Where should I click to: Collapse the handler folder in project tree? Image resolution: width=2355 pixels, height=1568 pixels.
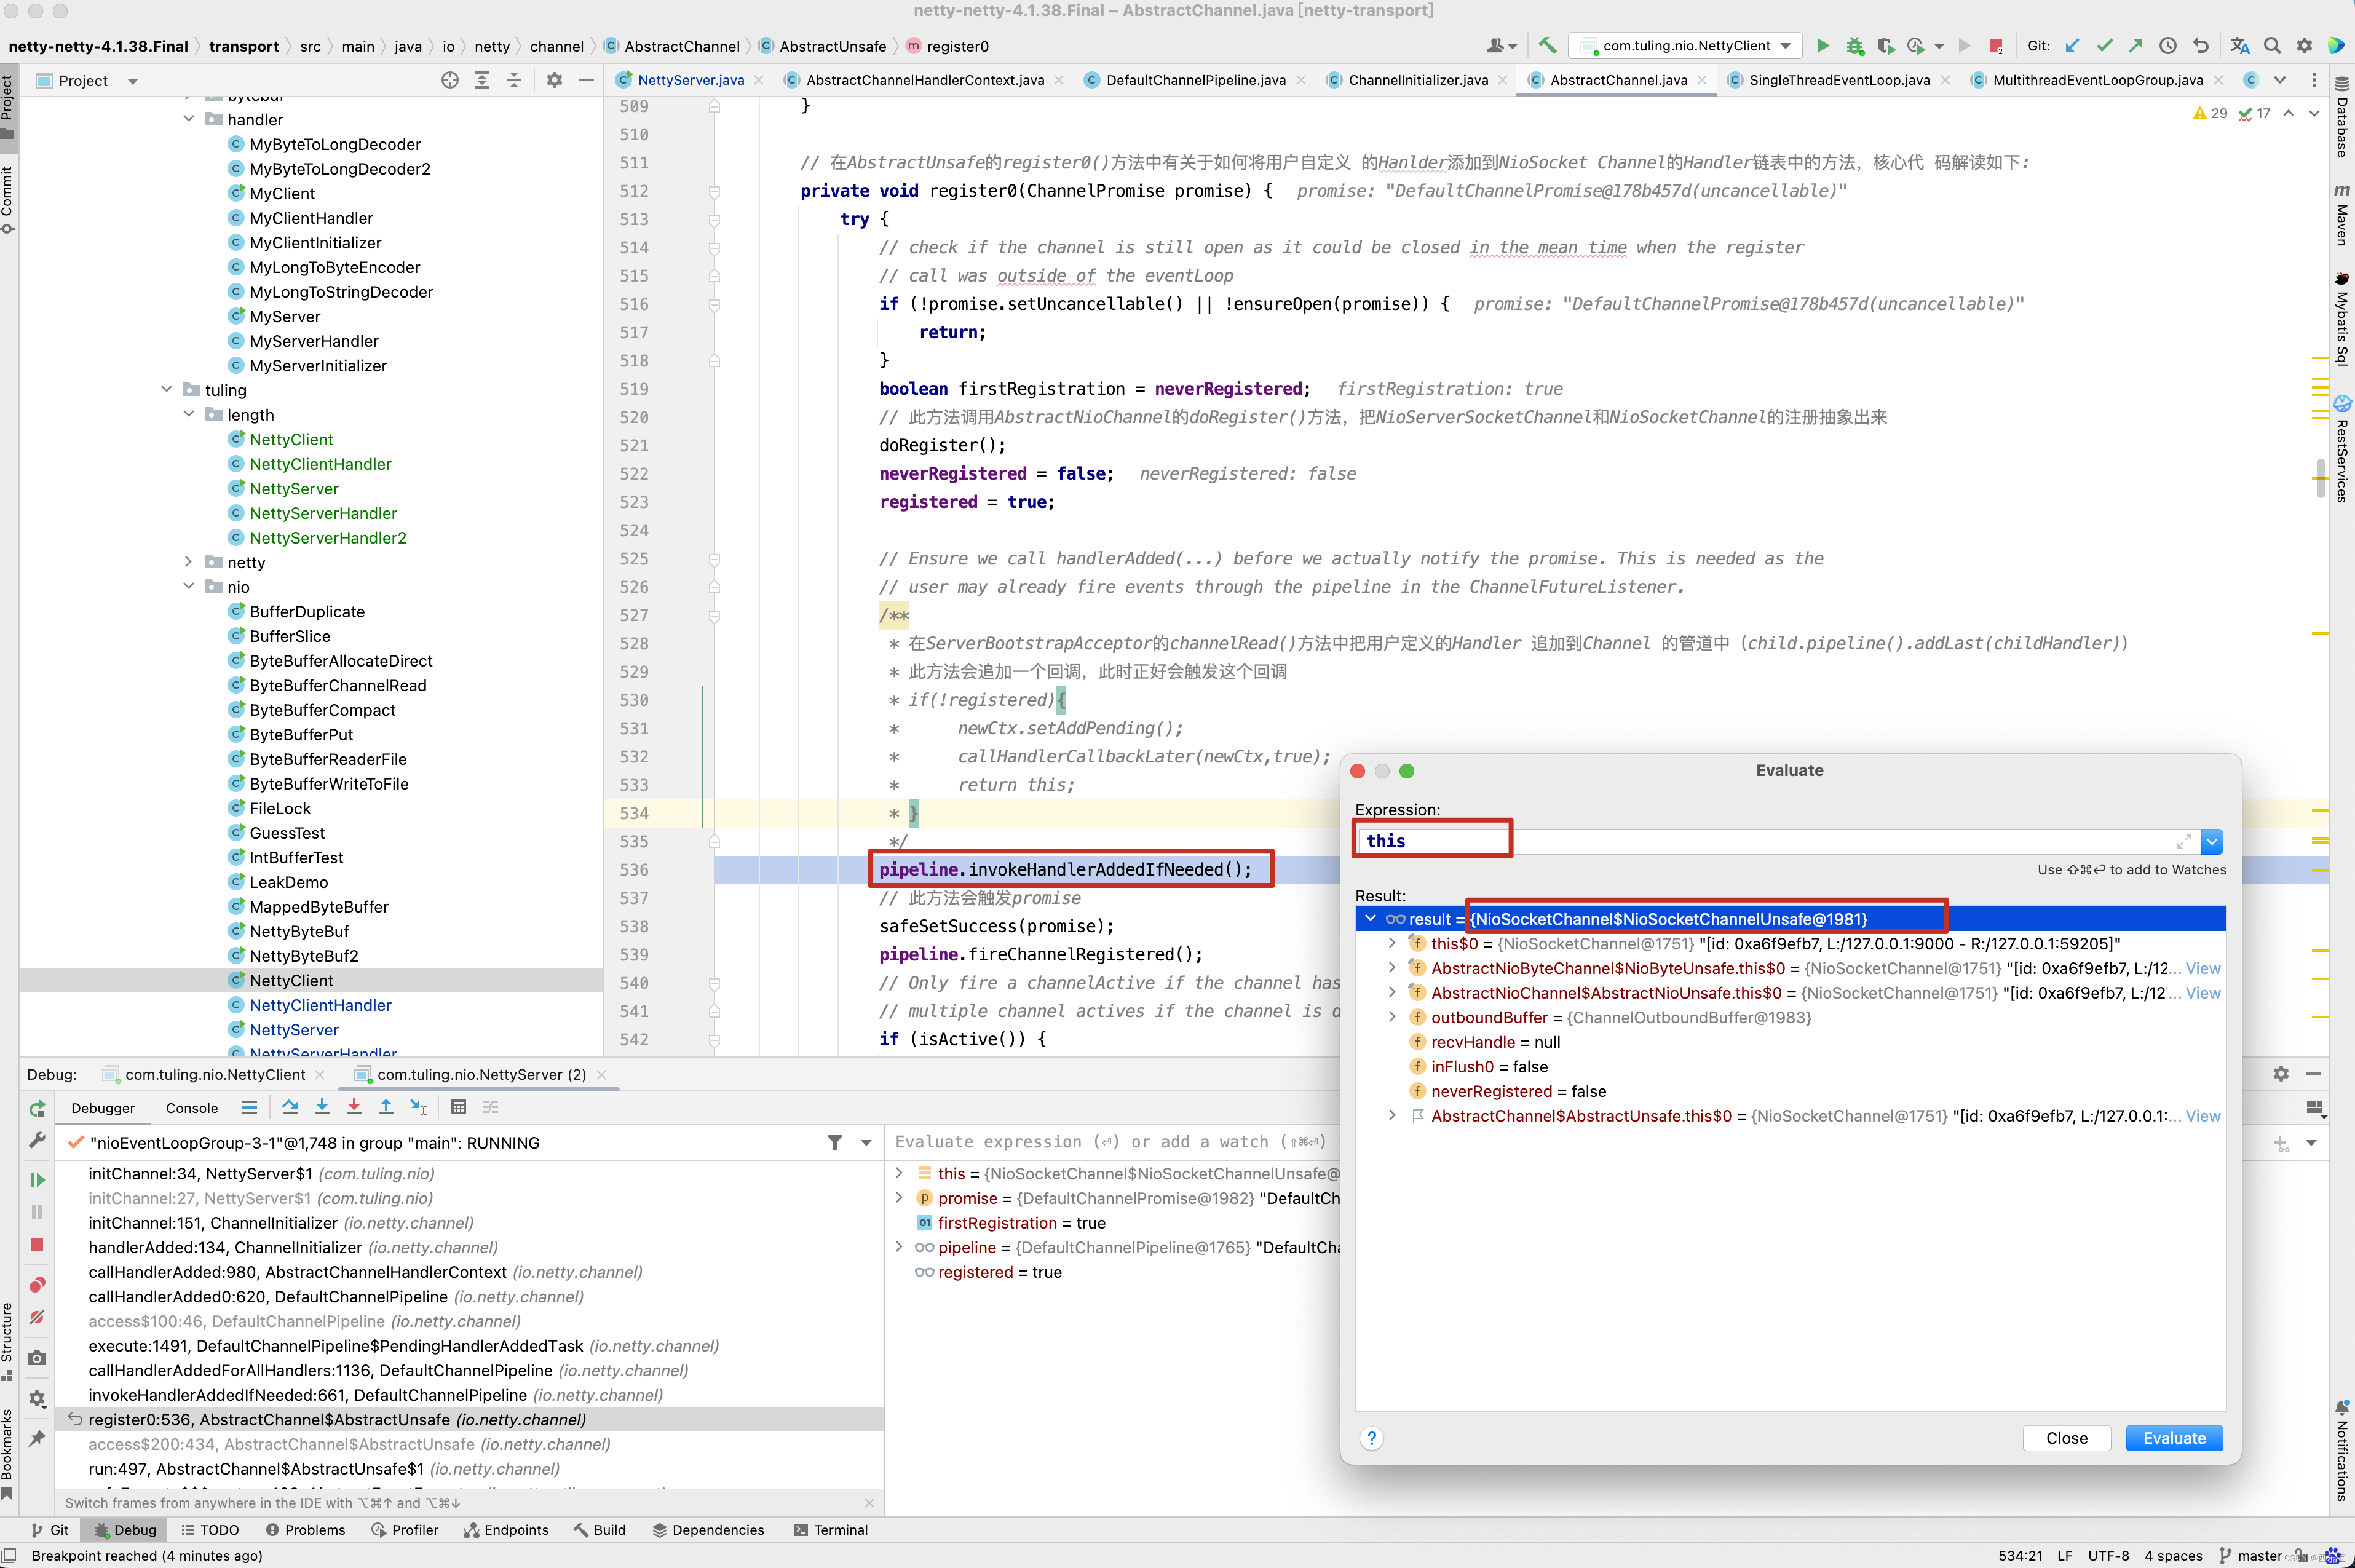pos(189,119)
